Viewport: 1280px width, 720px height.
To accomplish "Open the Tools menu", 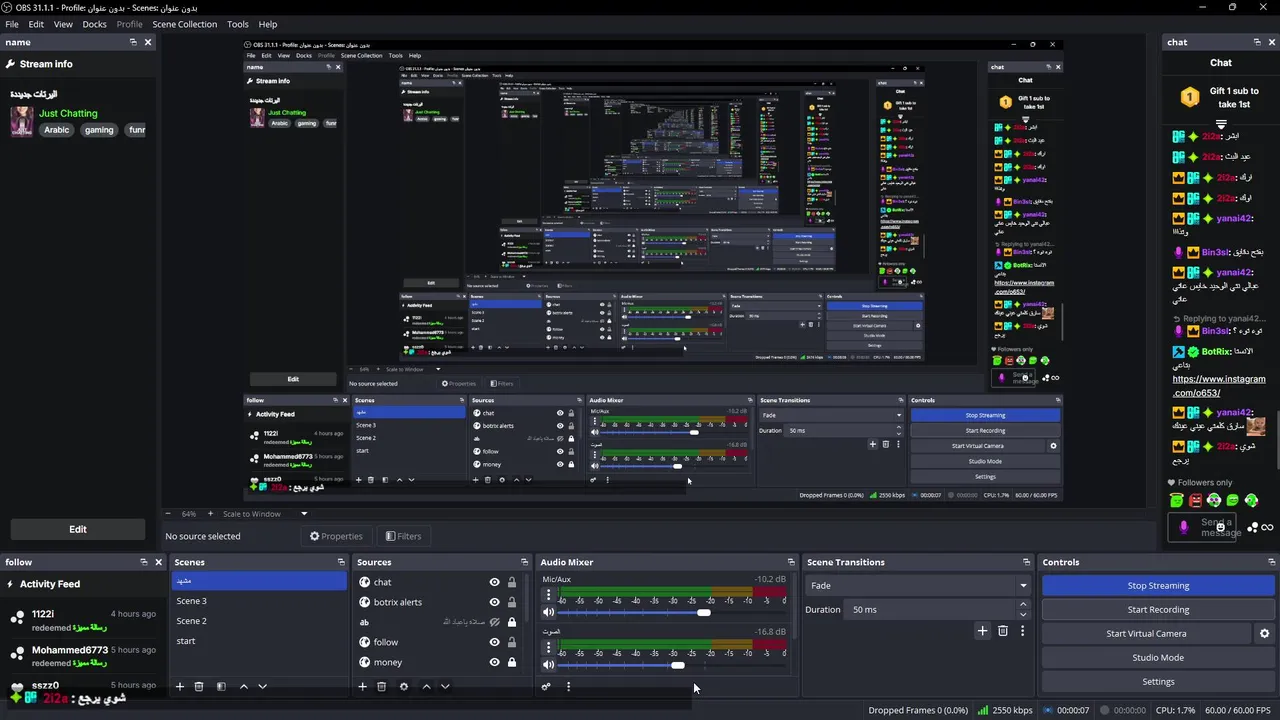I will (238, 24).
